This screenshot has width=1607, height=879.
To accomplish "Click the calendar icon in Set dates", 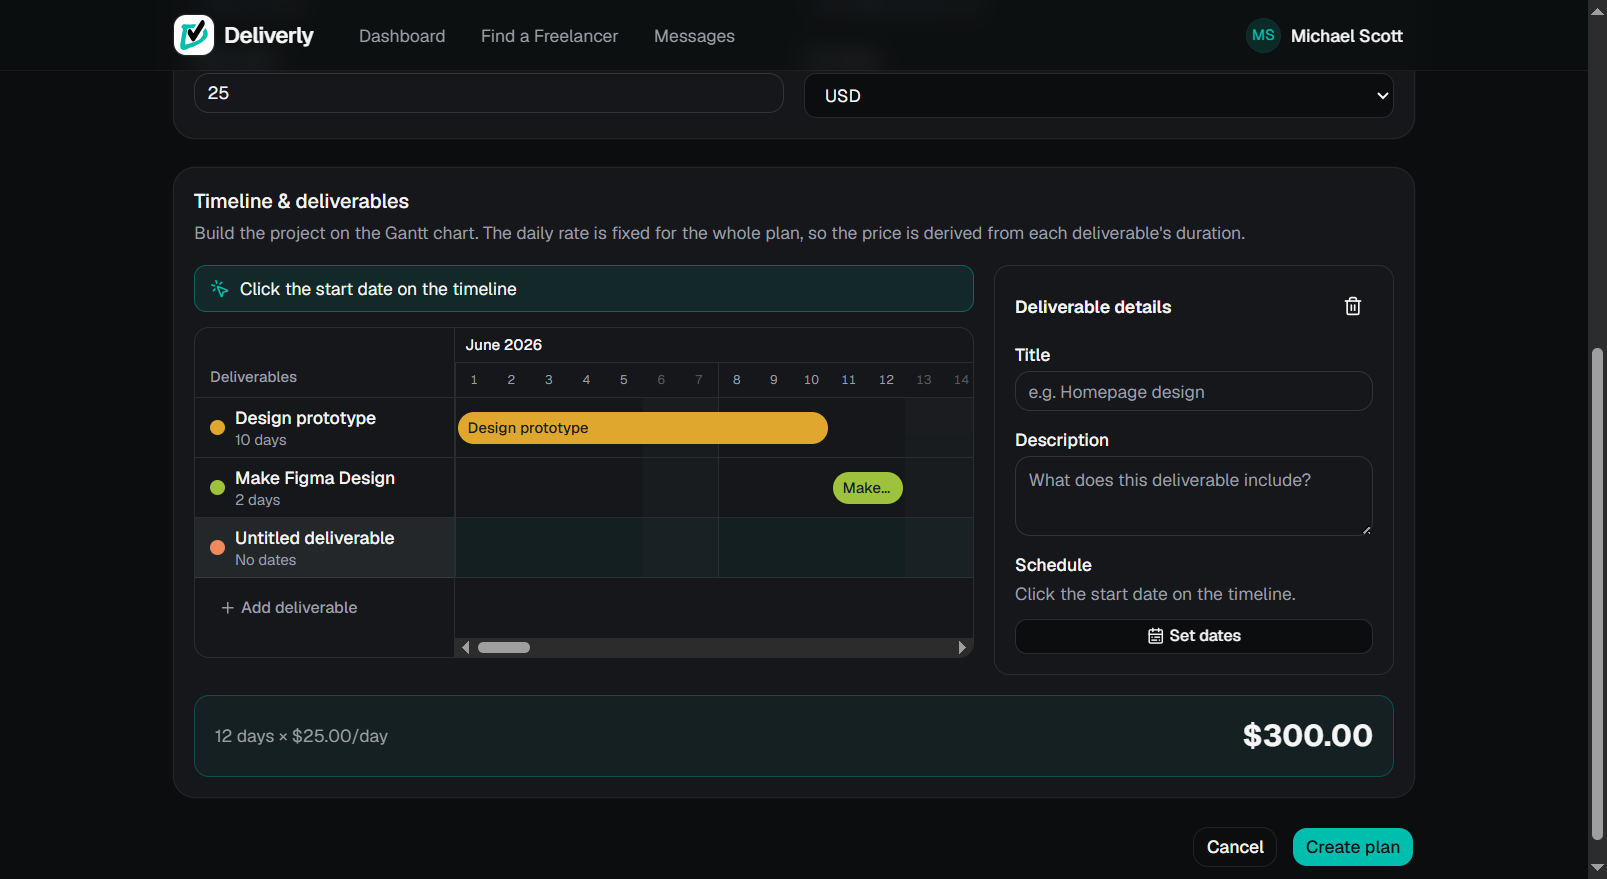I will 1155,636.
